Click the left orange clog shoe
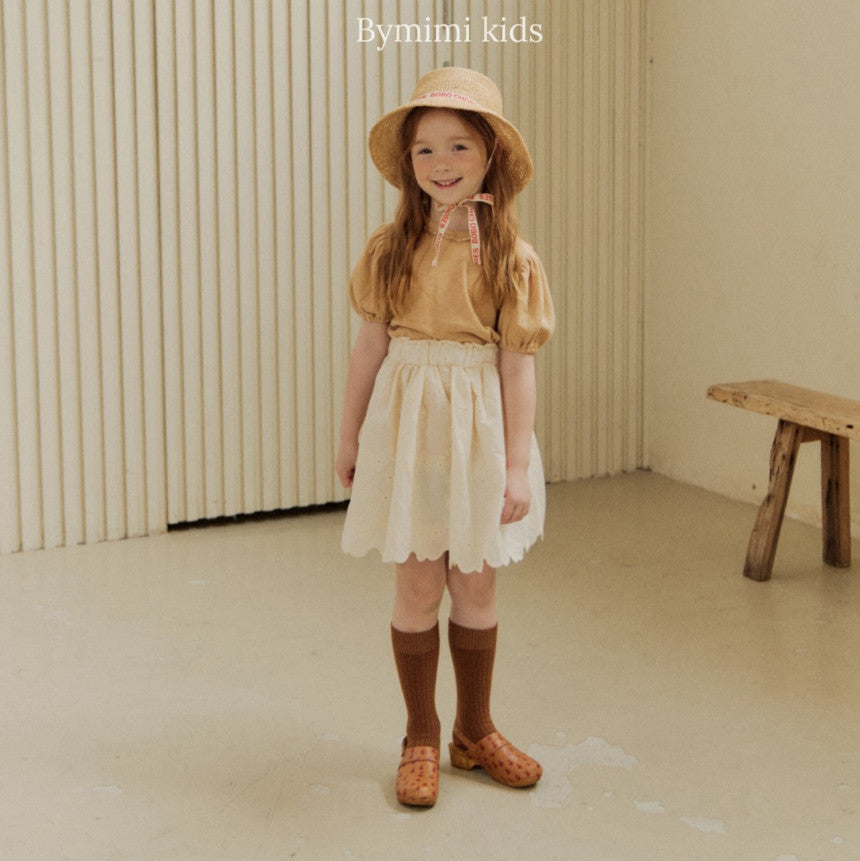The image size is (860, 861). pos(417,773)
